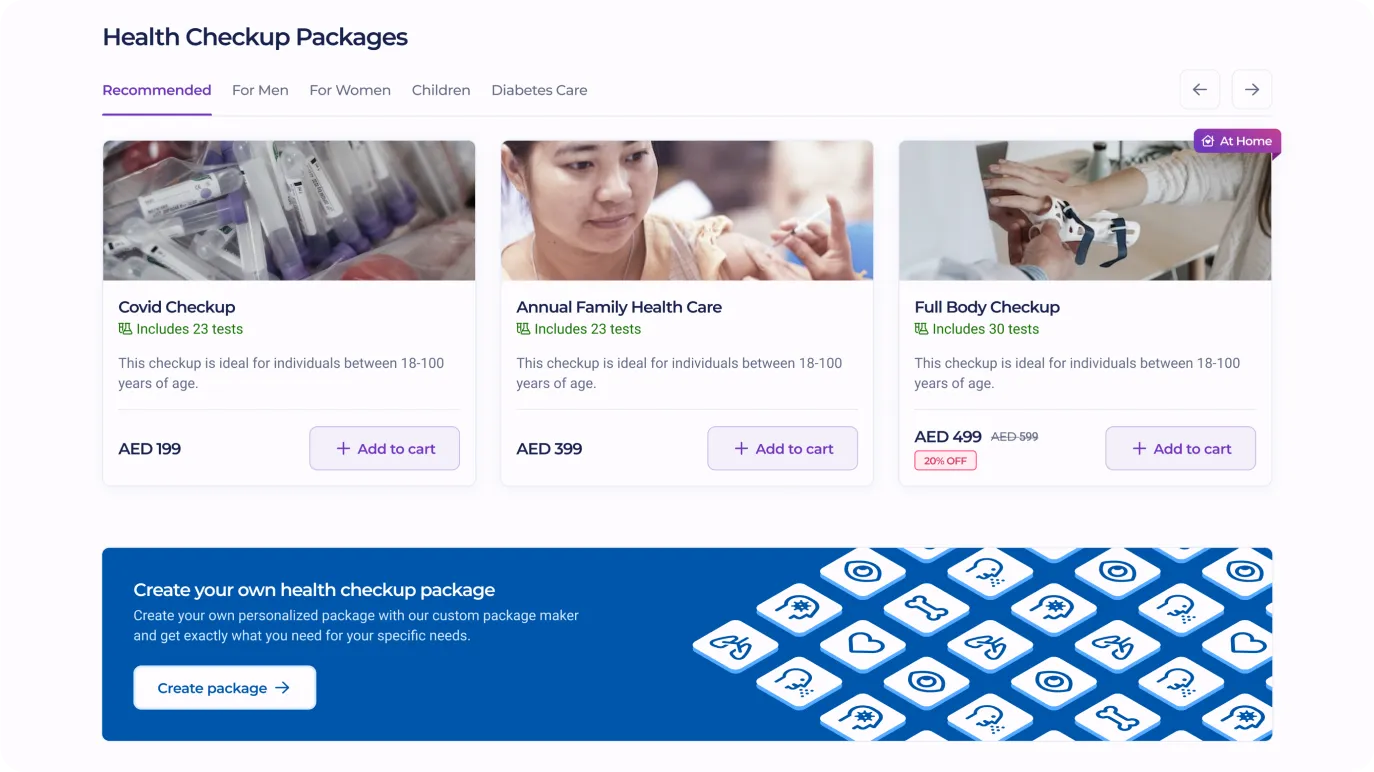This screenshot has height=772, width=1374.
Task: Click the tests icon under Covid Checkup
Action: point(125,329)
